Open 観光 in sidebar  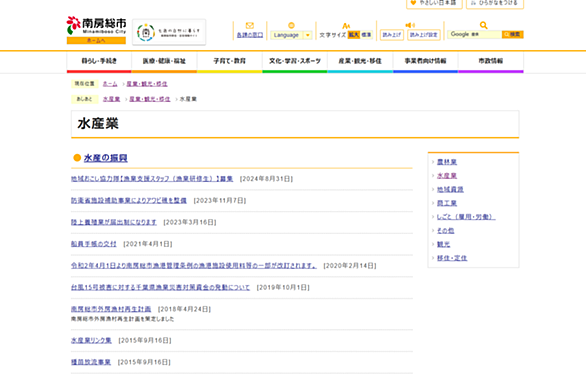tap(444, 245)
